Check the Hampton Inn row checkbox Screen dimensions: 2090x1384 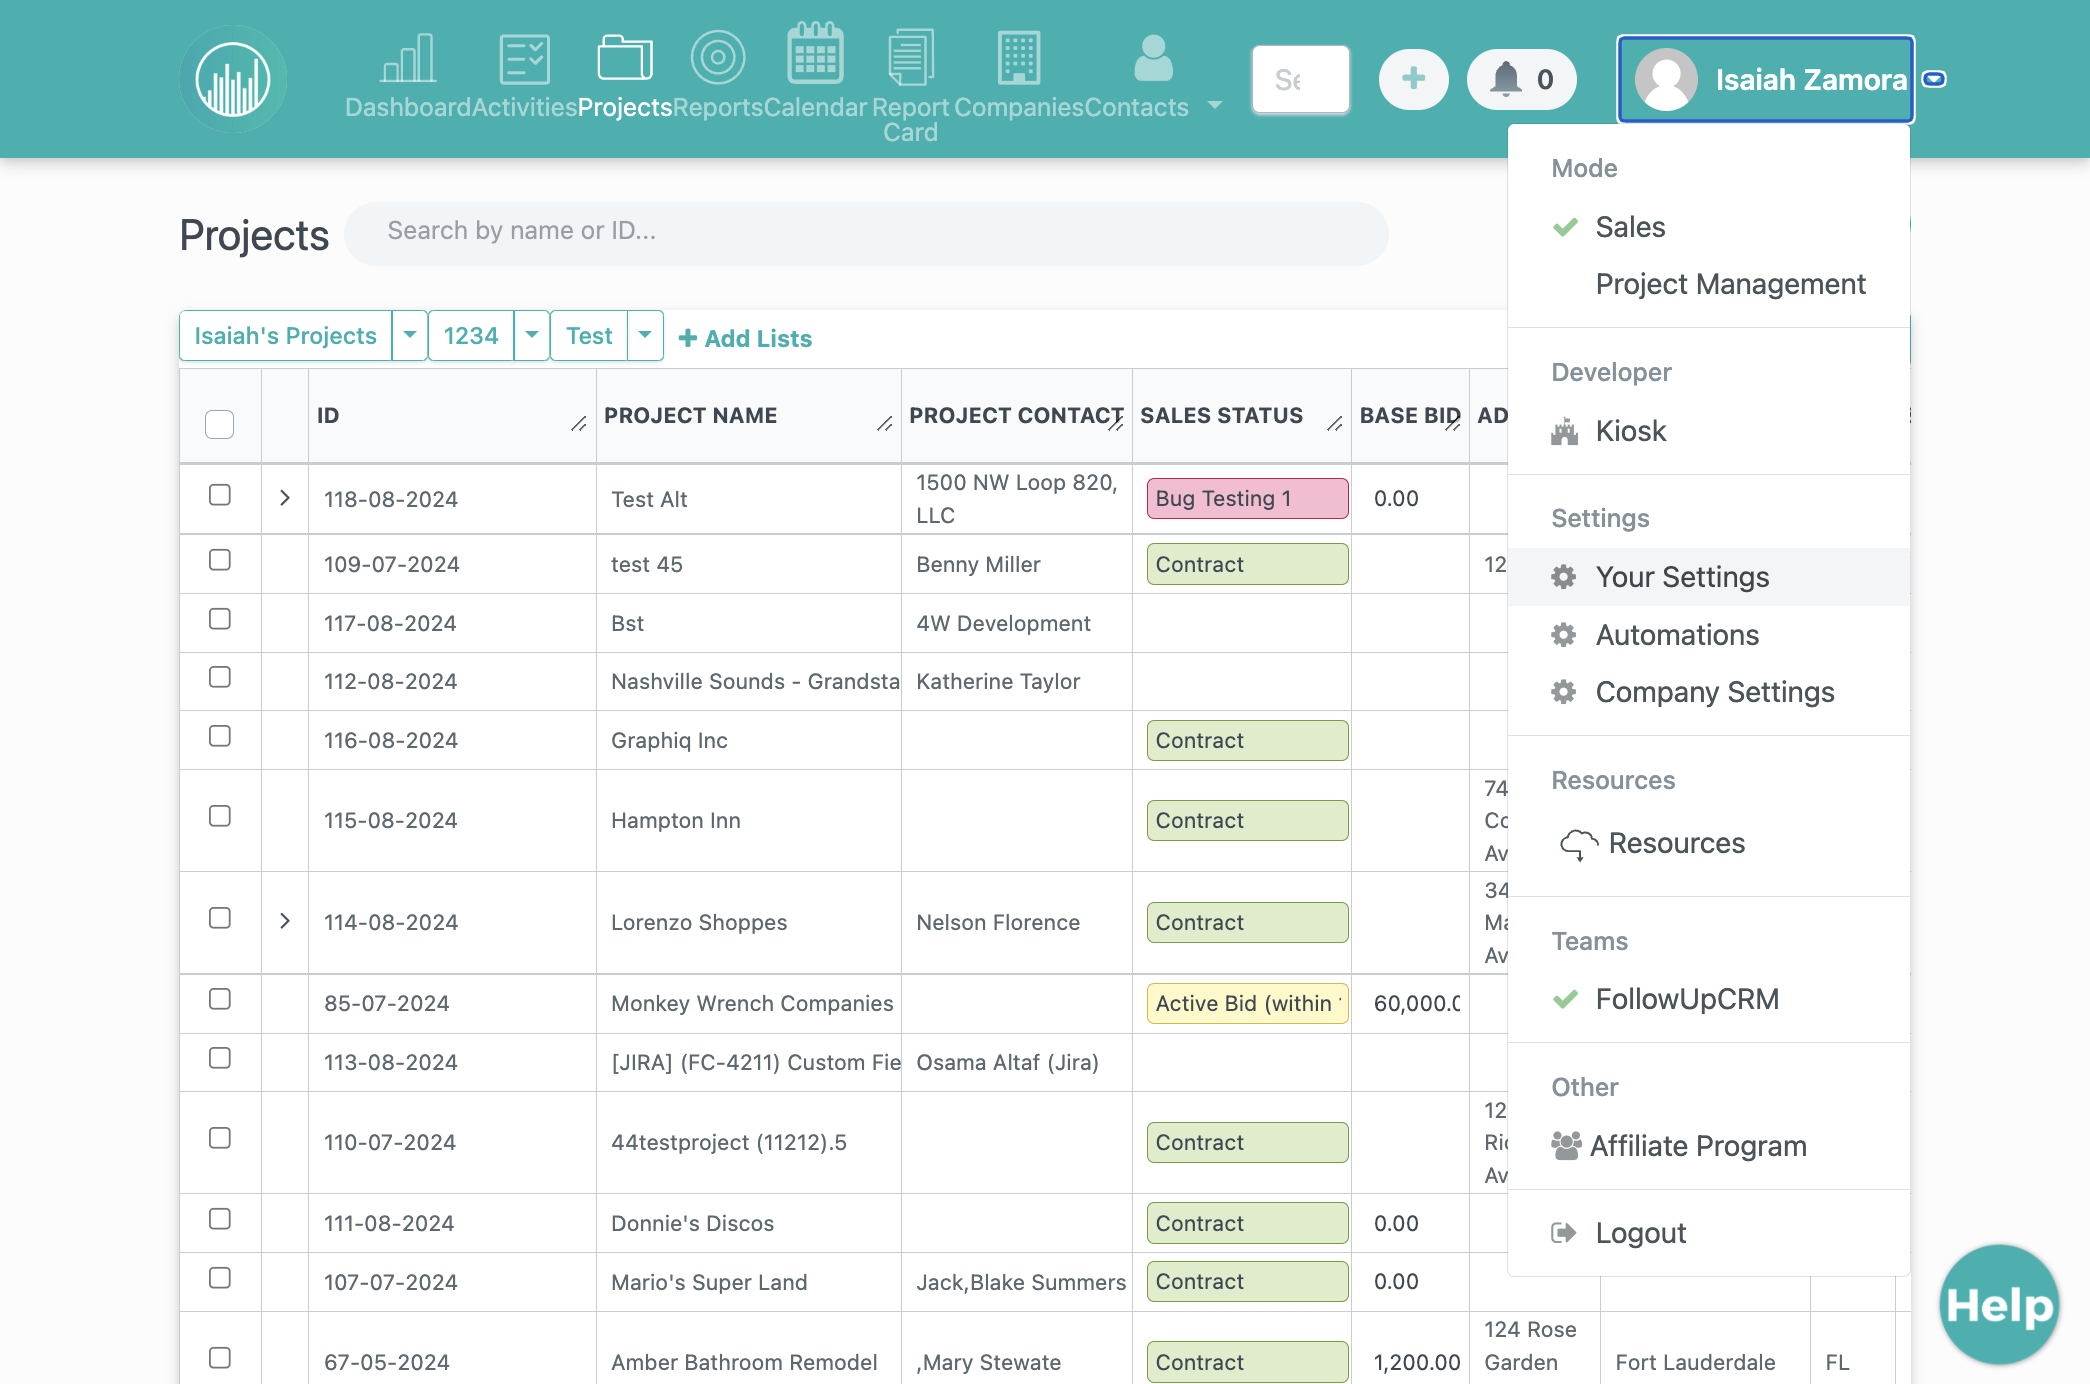click(x=220, y=816)
